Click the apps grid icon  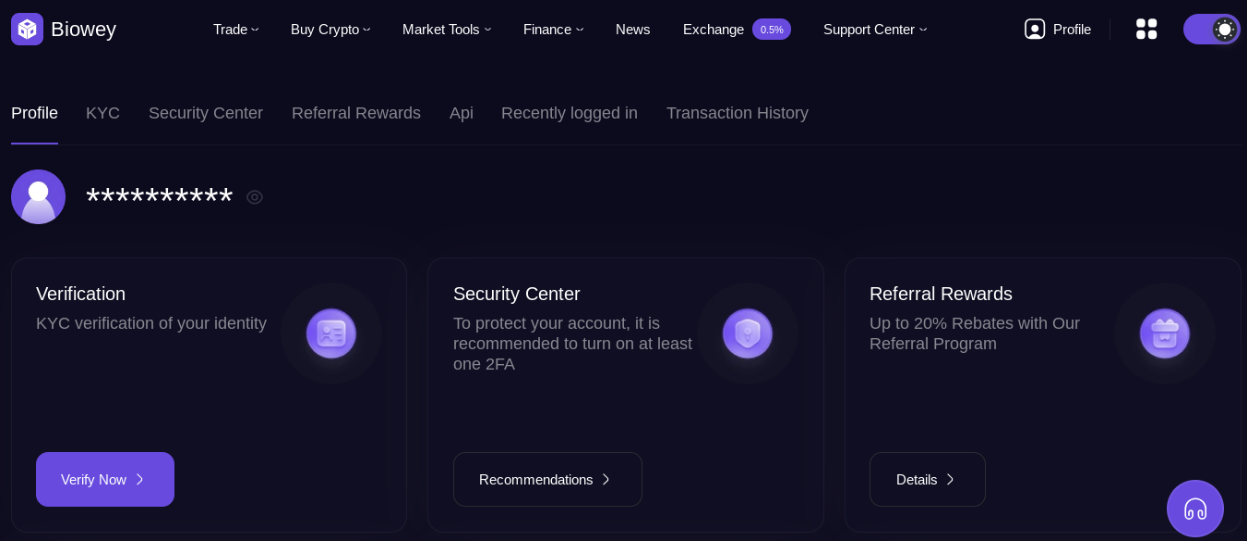1146,29
